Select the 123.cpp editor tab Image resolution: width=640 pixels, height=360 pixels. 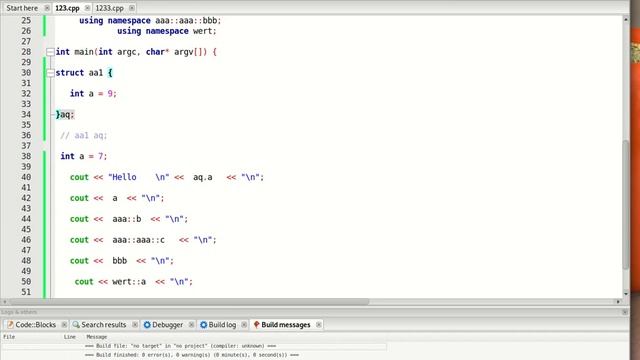[x=67, y=8]
